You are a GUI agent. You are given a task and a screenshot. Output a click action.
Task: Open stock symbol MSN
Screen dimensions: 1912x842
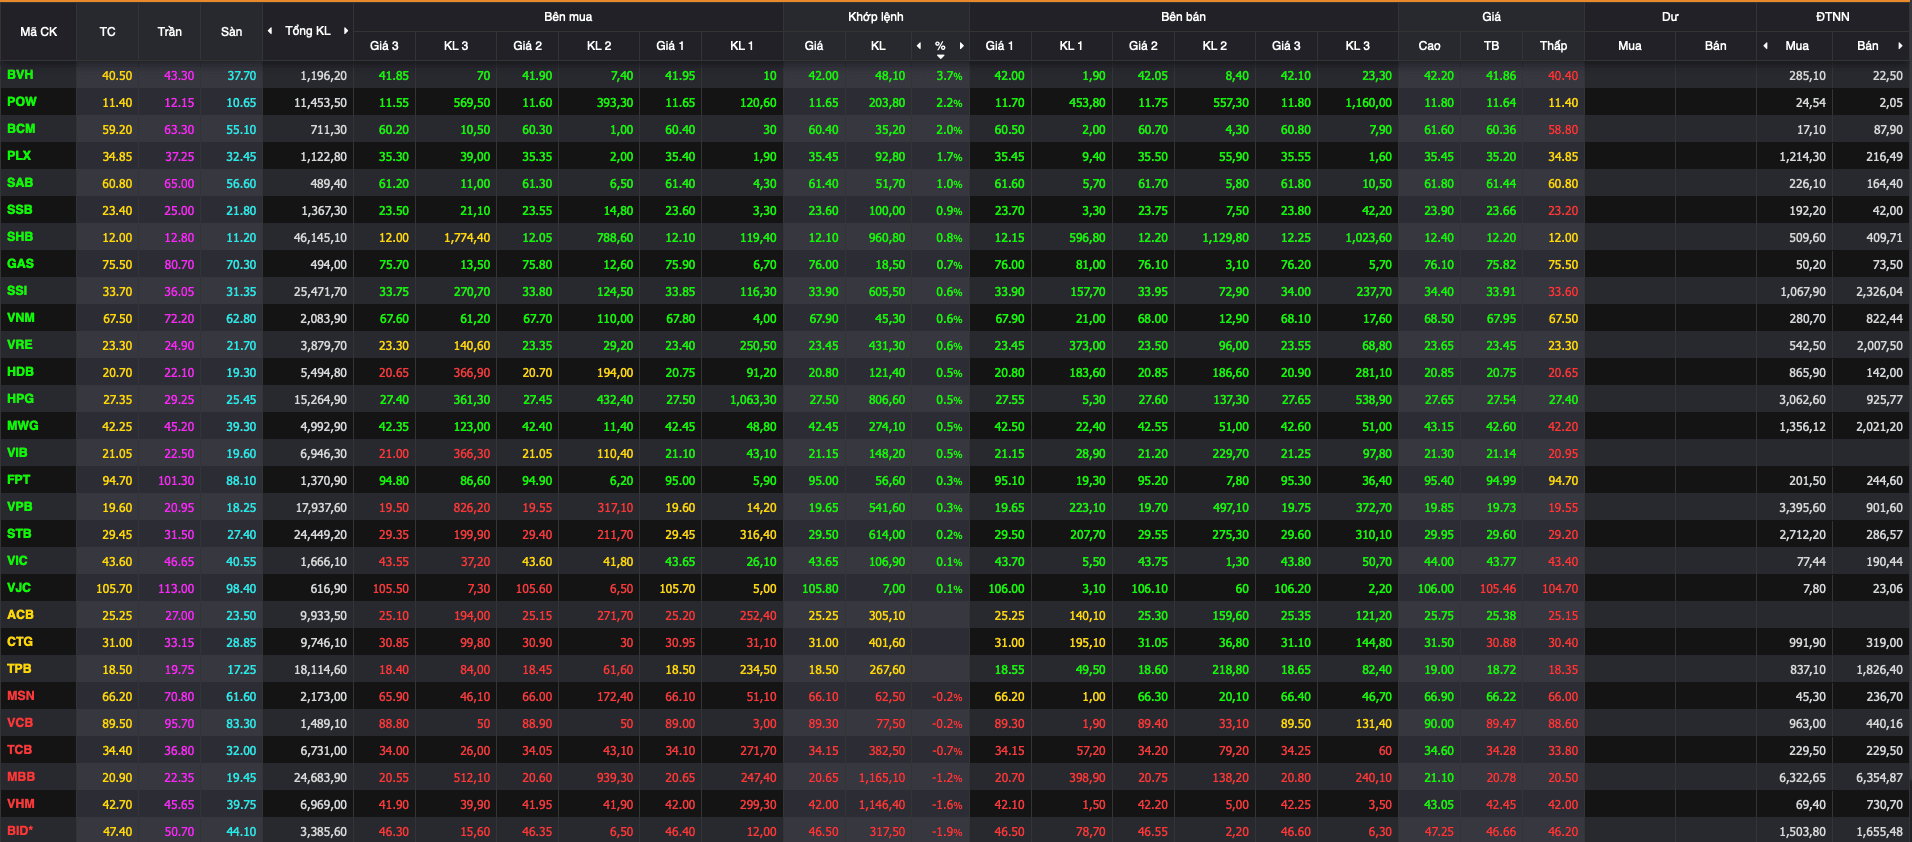21,696
